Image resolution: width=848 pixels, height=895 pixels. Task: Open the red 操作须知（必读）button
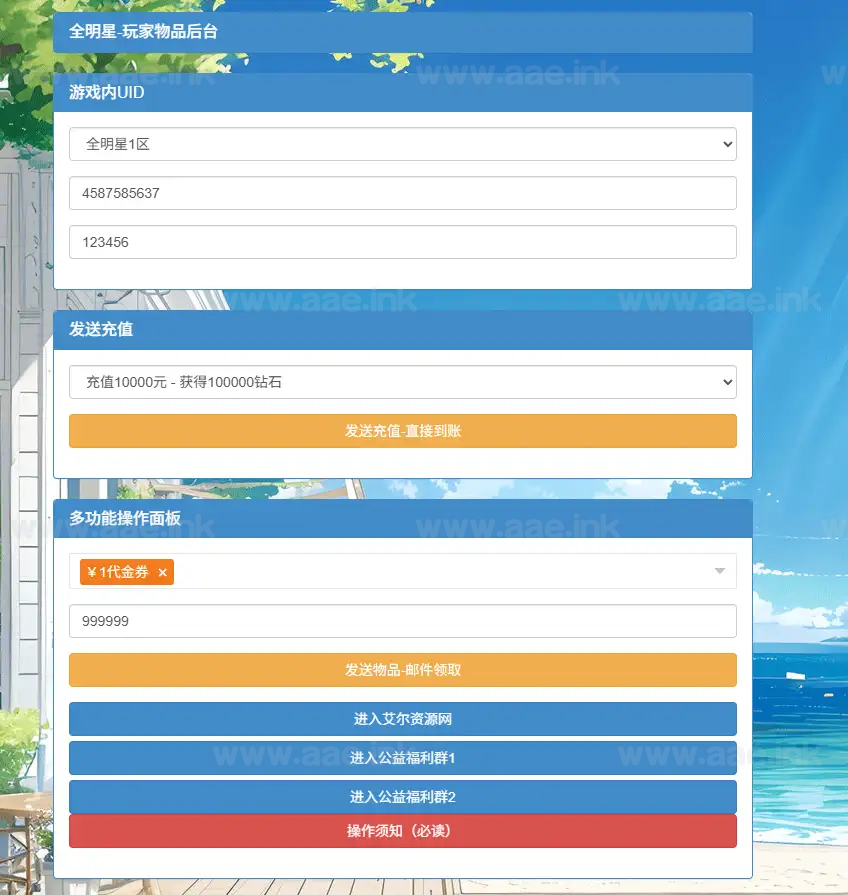[x=402, y=831]
